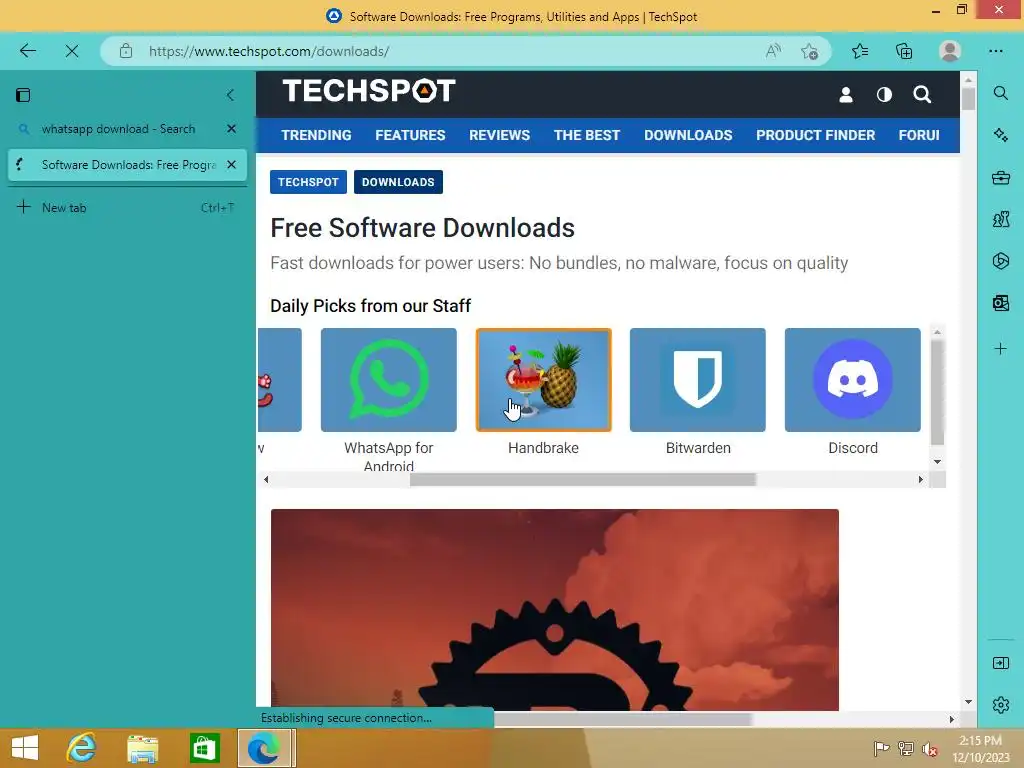Select the Software Downloads: Free Programs tab
Image resolution: width=1024 pixels, height=768 pixels.
pos(127,165)
